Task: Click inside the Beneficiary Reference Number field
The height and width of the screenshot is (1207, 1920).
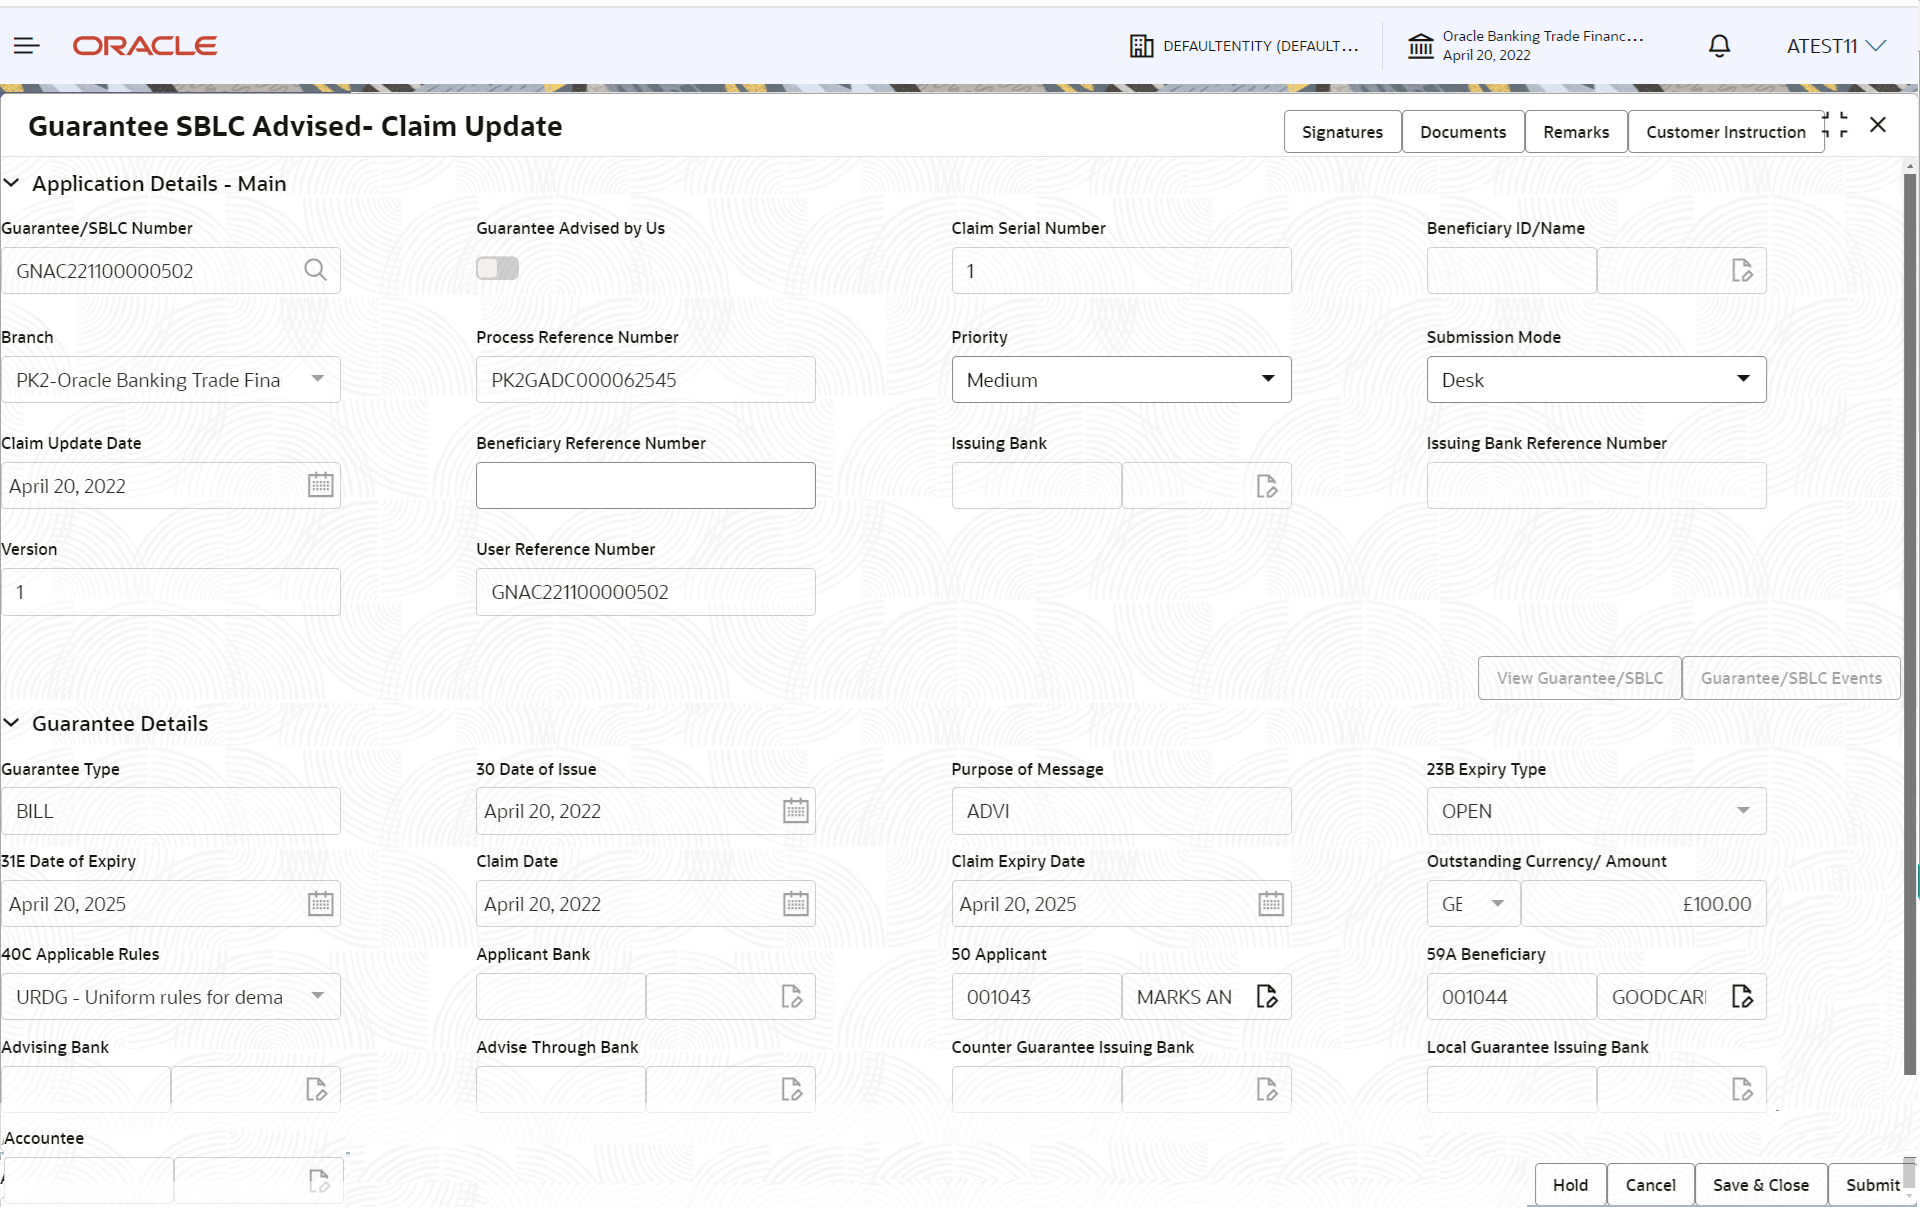Action: pyautogui.click(x=645, y=485)
